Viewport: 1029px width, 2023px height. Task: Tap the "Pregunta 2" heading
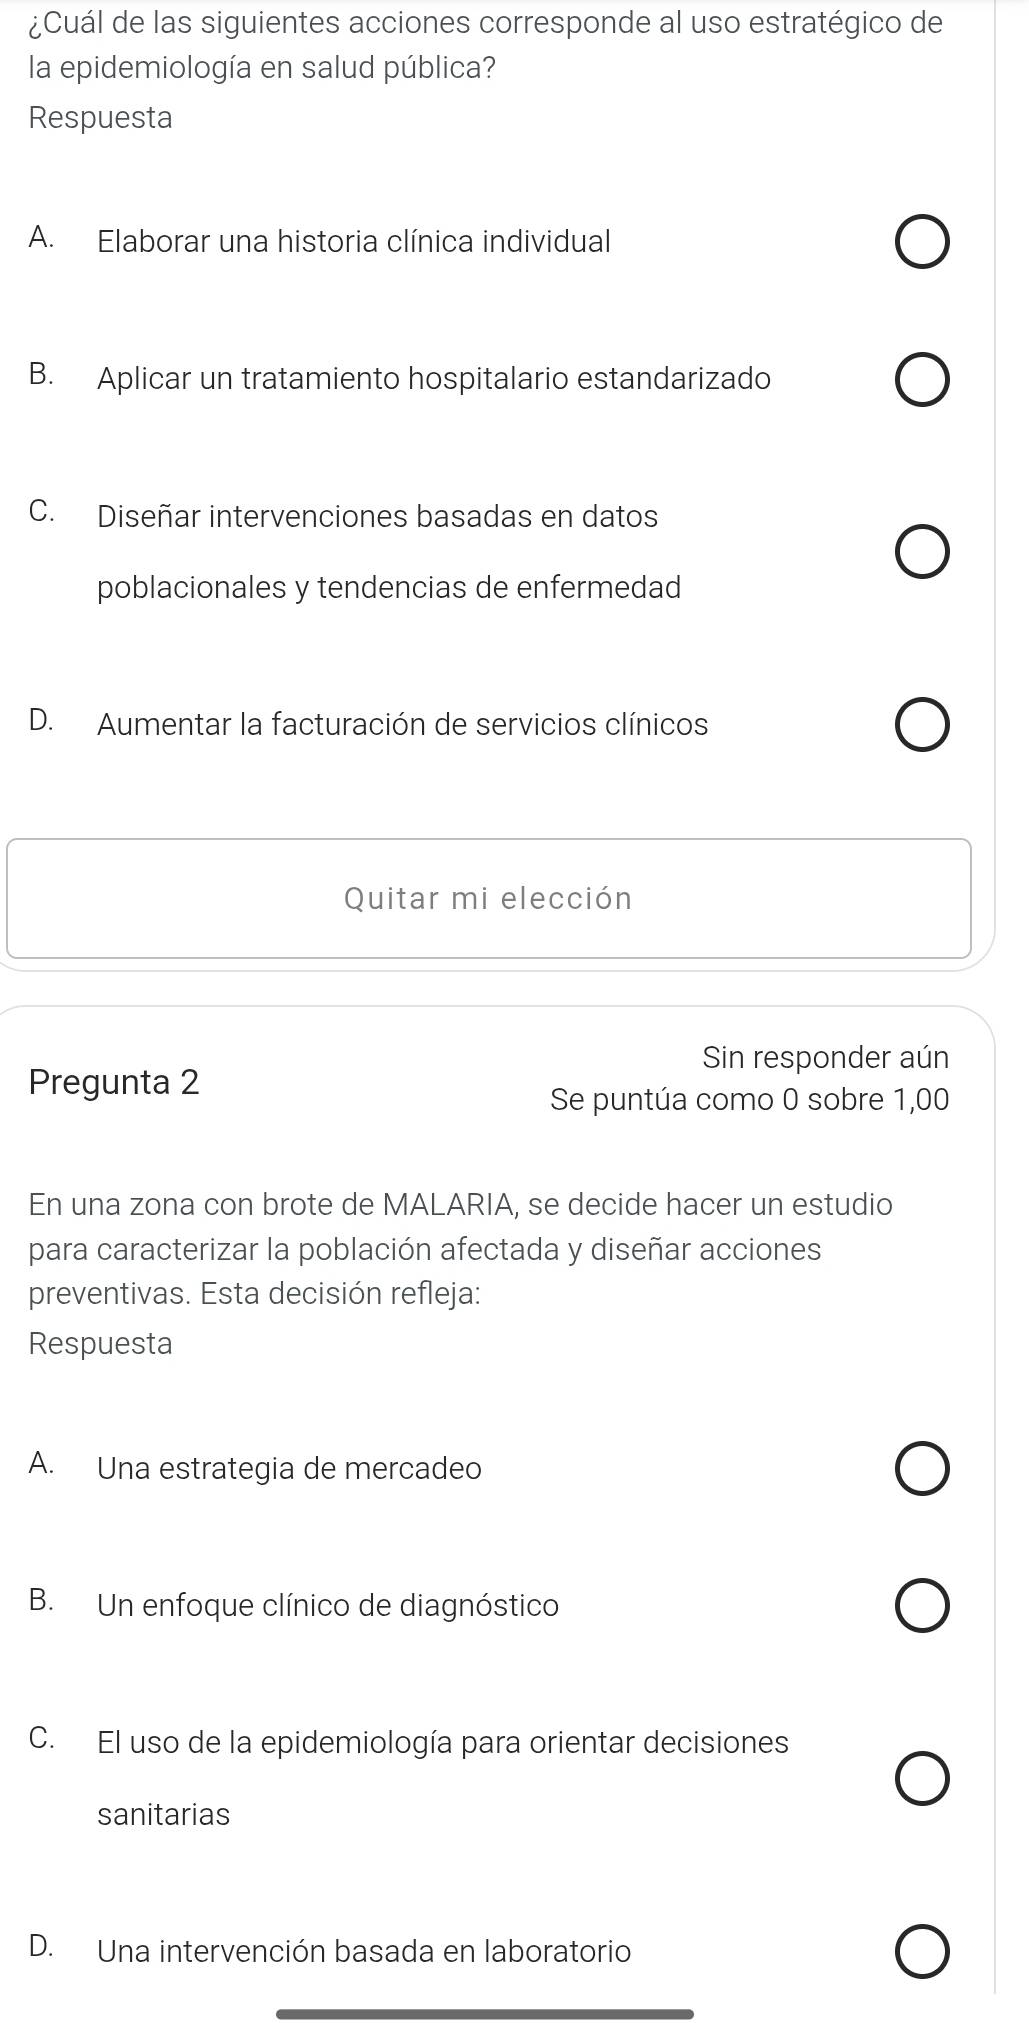point(115,1081)
